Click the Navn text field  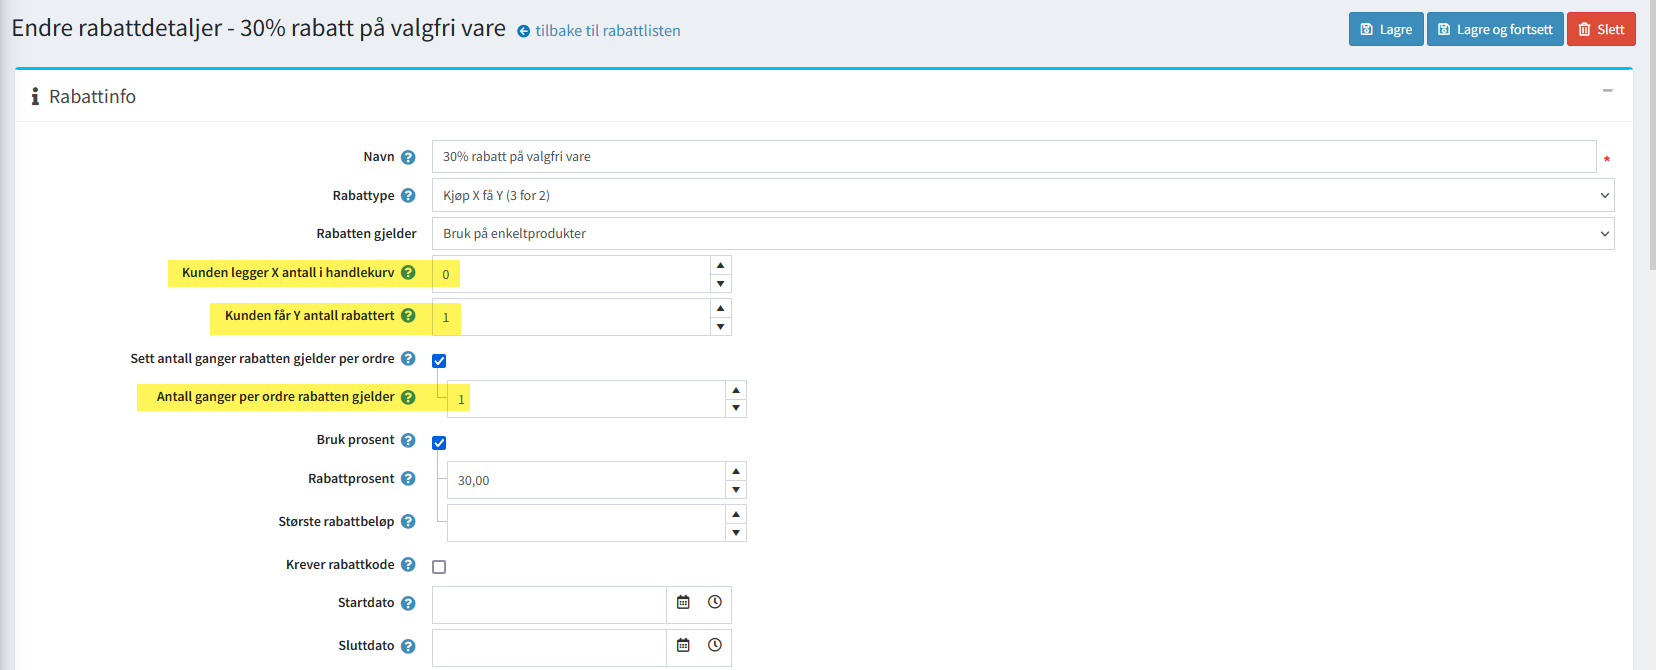[x=1012, y=157]
